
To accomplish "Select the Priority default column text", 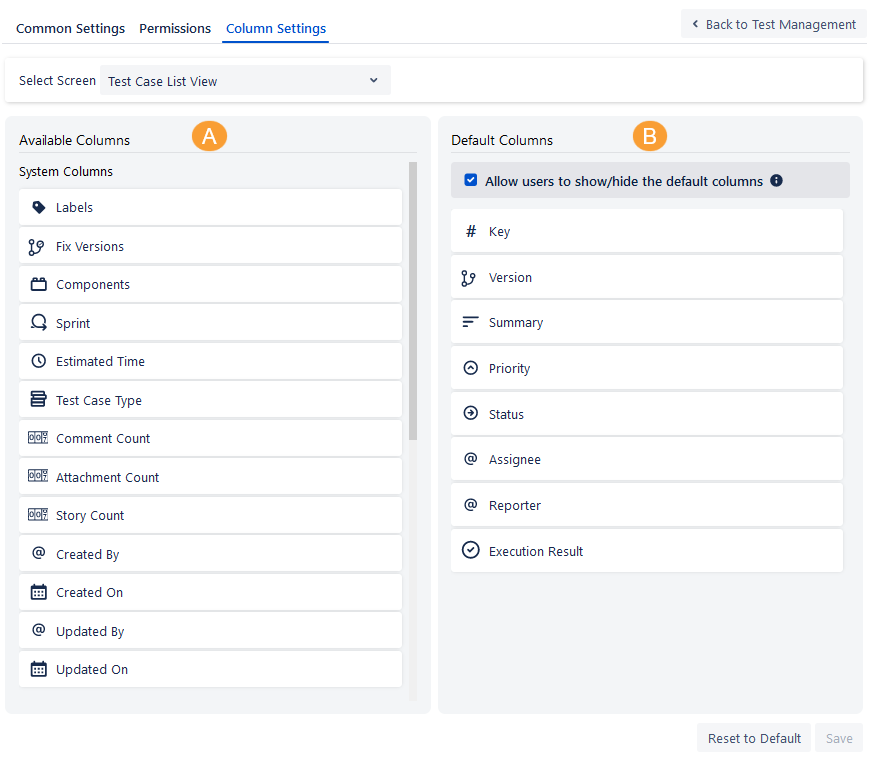I will tap(509, 369).
